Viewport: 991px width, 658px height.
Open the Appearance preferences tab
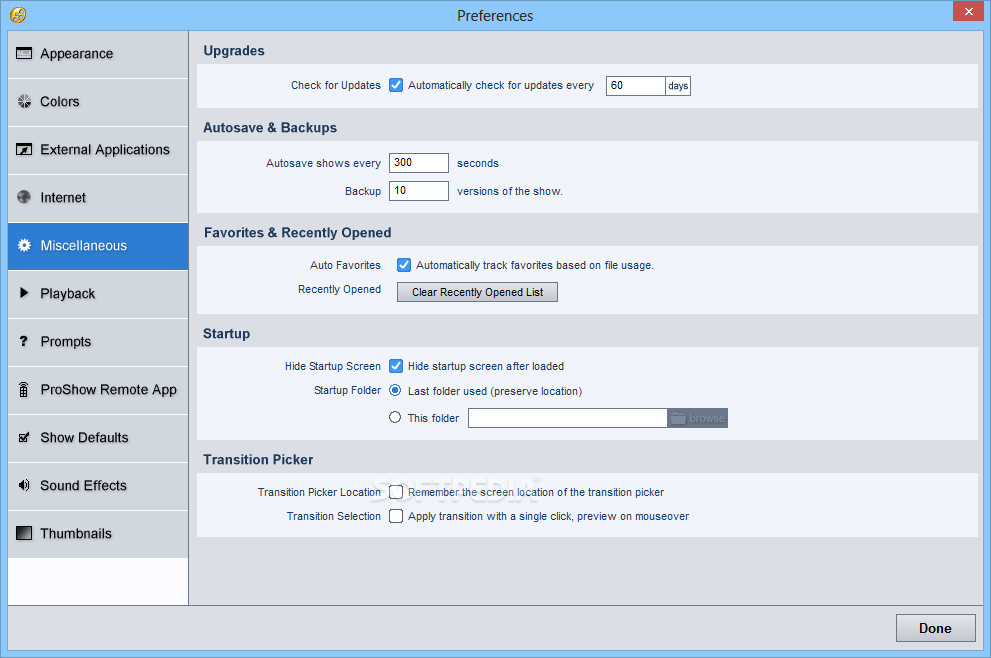(98, 54)
